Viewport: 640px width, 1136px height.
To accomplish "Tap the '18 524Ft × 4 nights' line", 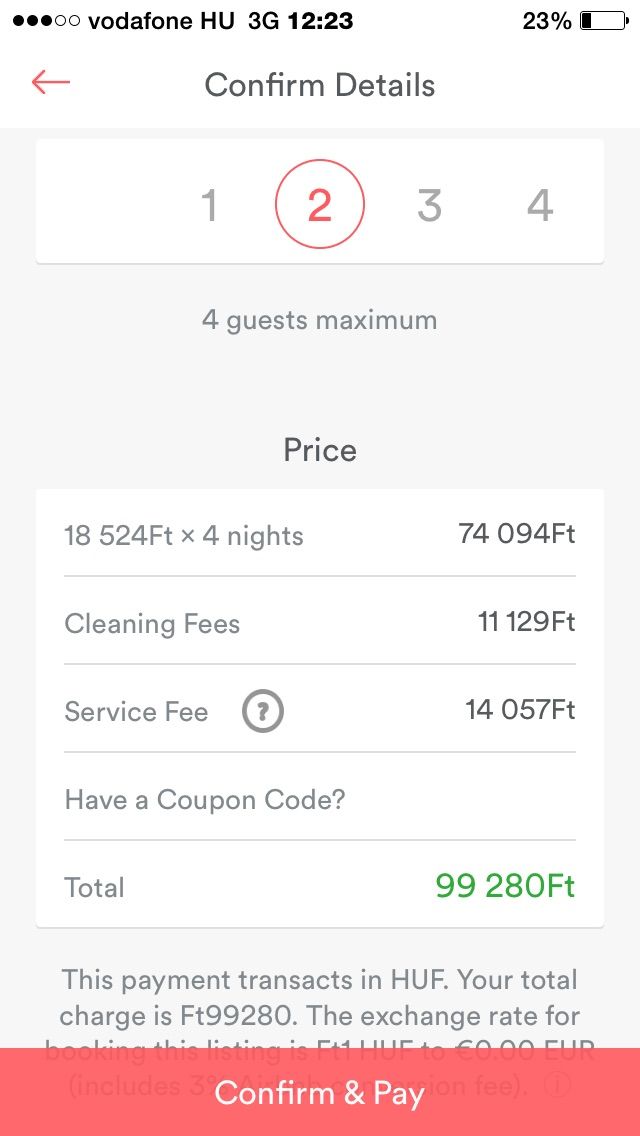I will pos(184,536).
